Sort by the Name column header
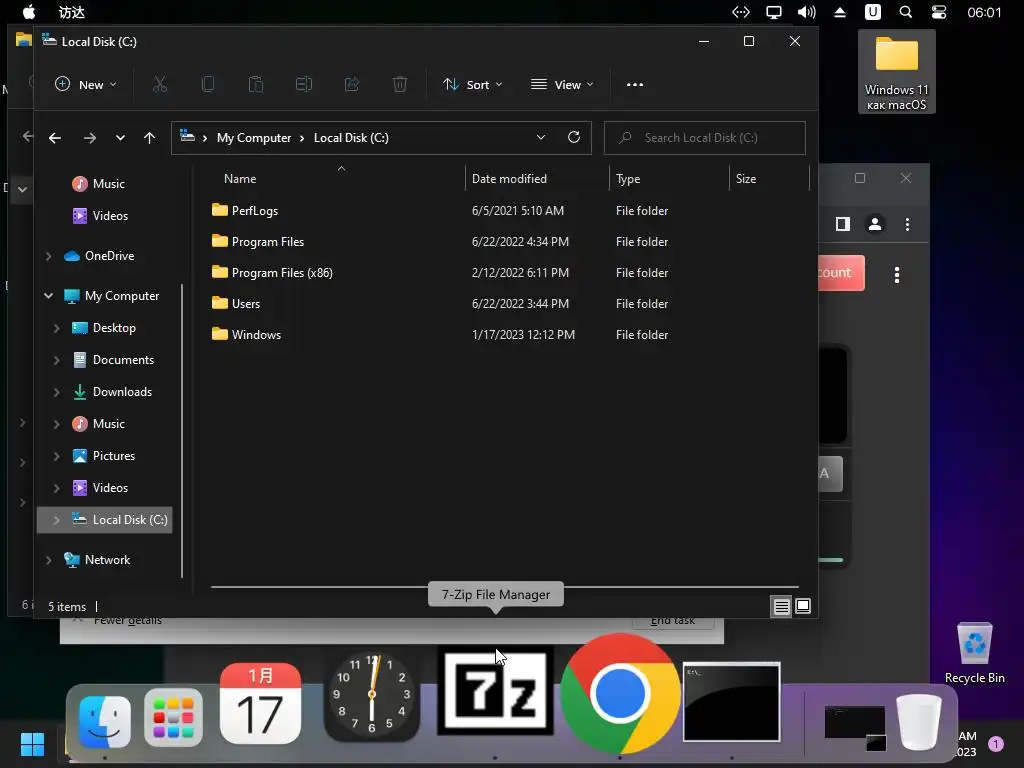Image resolution: width=1024 pixels, height=768 pixels. 240,178
